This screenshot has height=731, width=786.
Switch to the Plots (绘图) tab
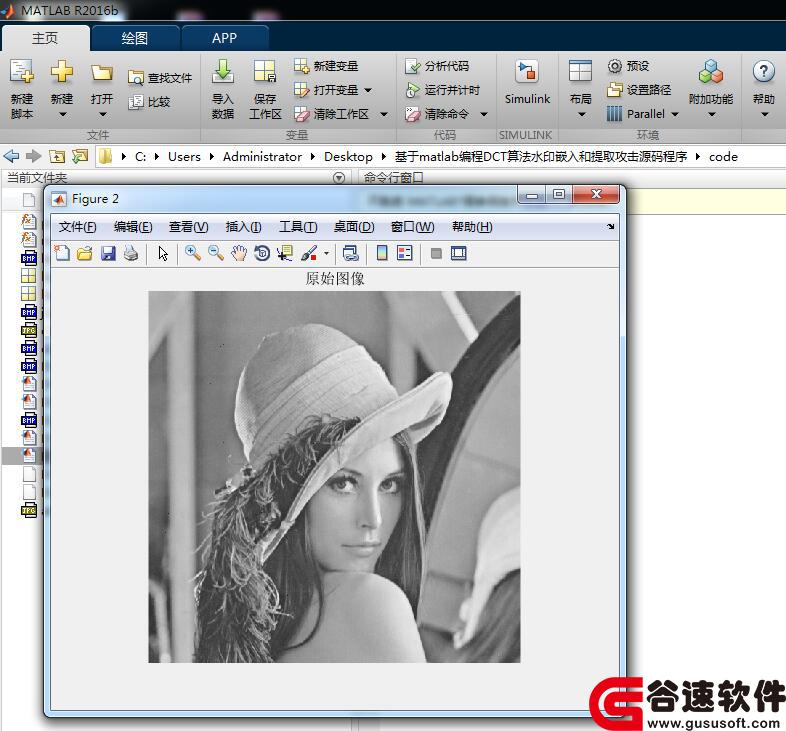coord(135,38)
